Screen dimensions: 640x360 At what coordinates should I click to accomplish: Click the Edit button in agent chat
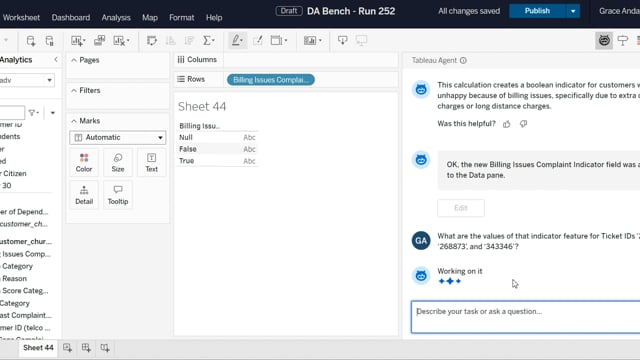[461, 208]
